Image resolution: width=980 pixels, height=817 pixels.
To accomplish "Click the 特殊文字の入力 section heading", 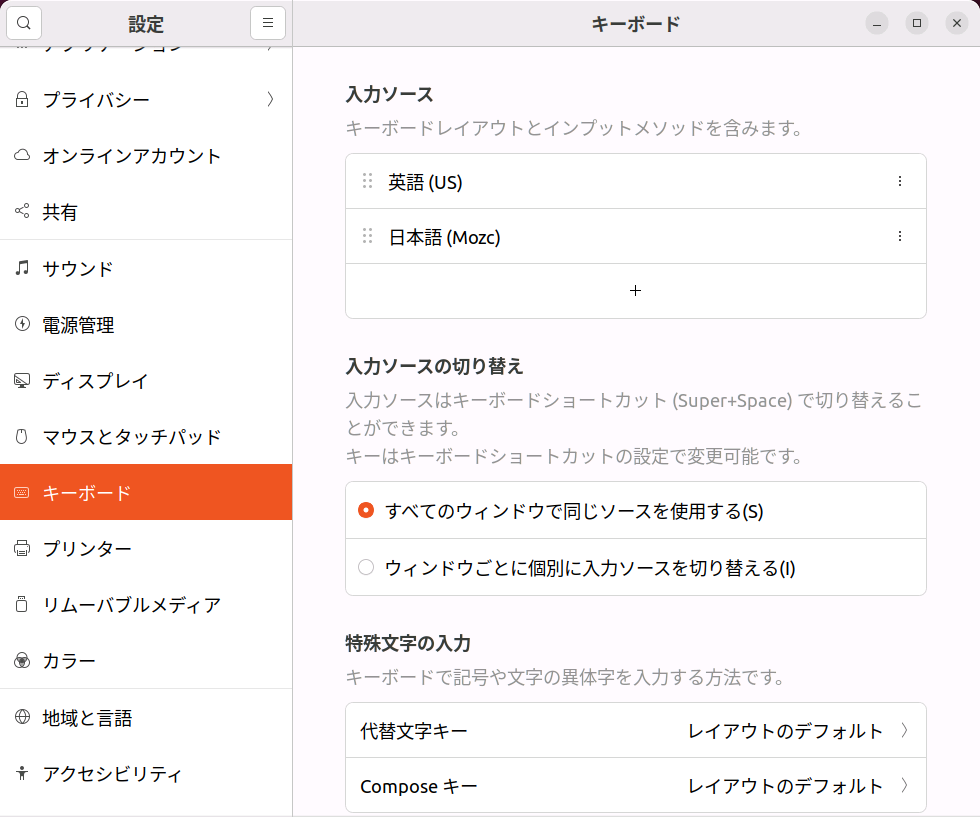I will pos(408,643).
